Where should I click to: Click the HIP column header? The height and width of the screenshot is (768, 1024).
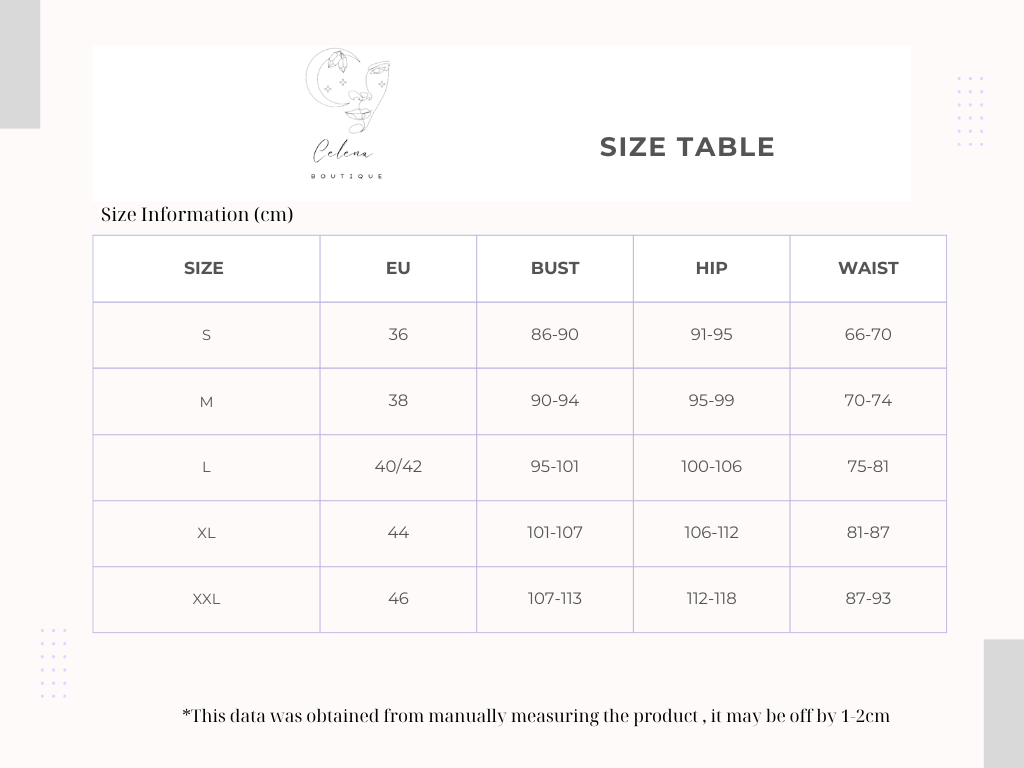pos(711,268)
